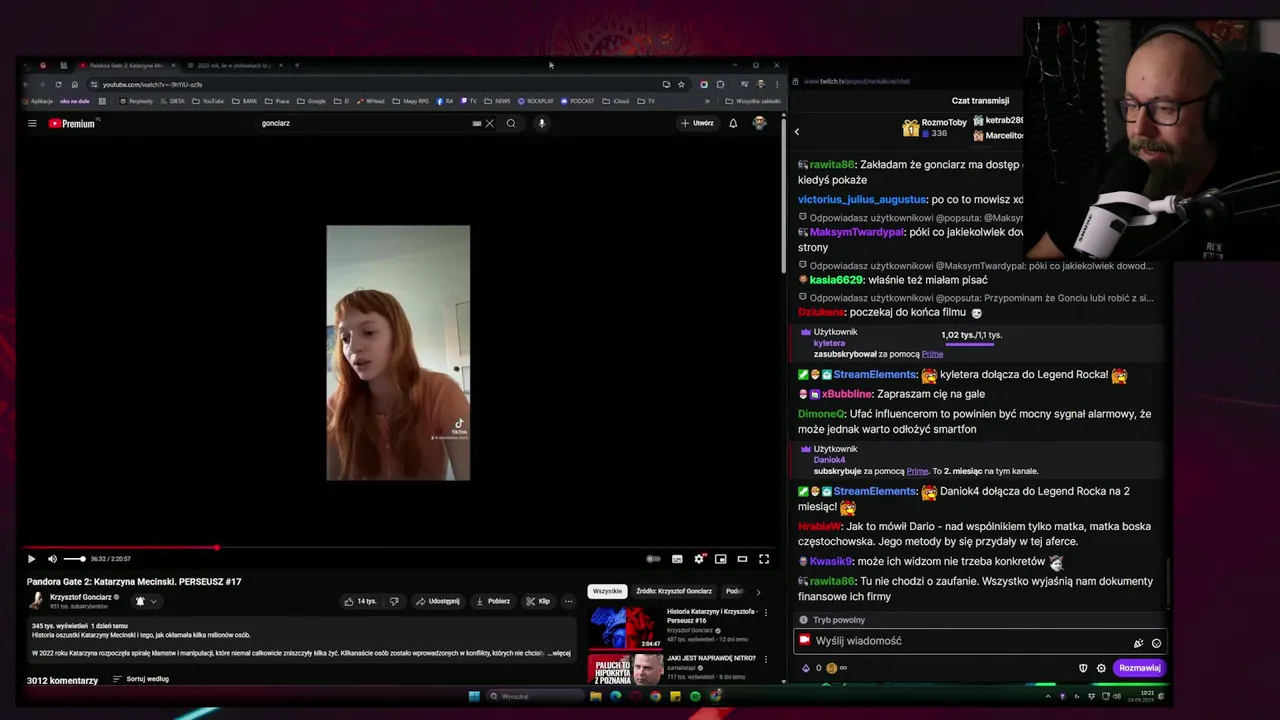Dislike the video
Image resolution: width=1280 pixels, height=720 pixels.
[394, 601]
